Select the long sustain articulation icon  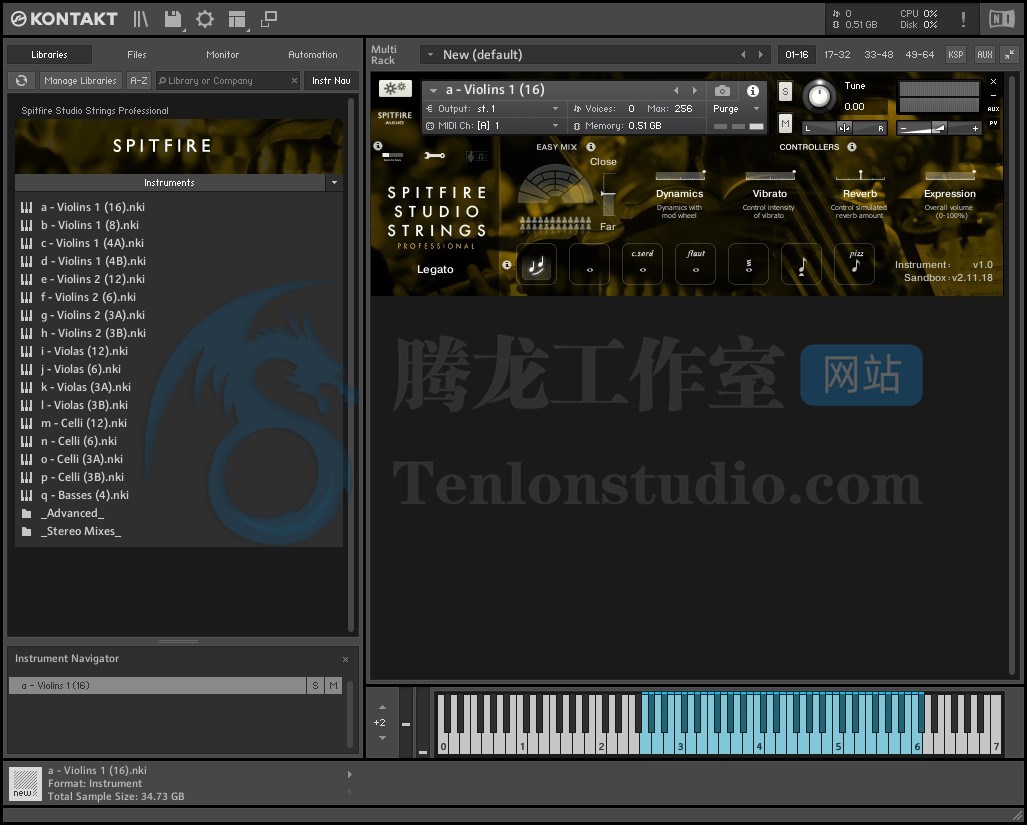click(x=589, y=264)
